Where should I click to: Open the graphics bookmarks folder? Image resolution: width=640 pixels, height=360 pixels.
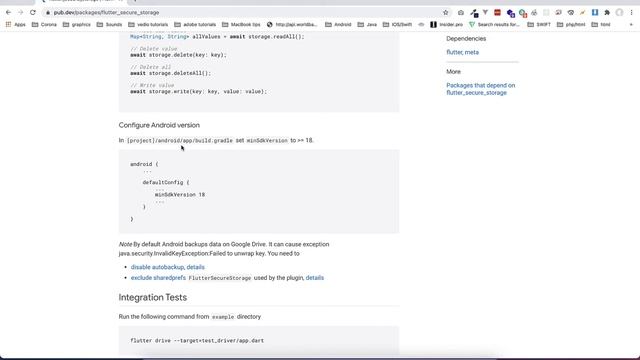[76, 24]
